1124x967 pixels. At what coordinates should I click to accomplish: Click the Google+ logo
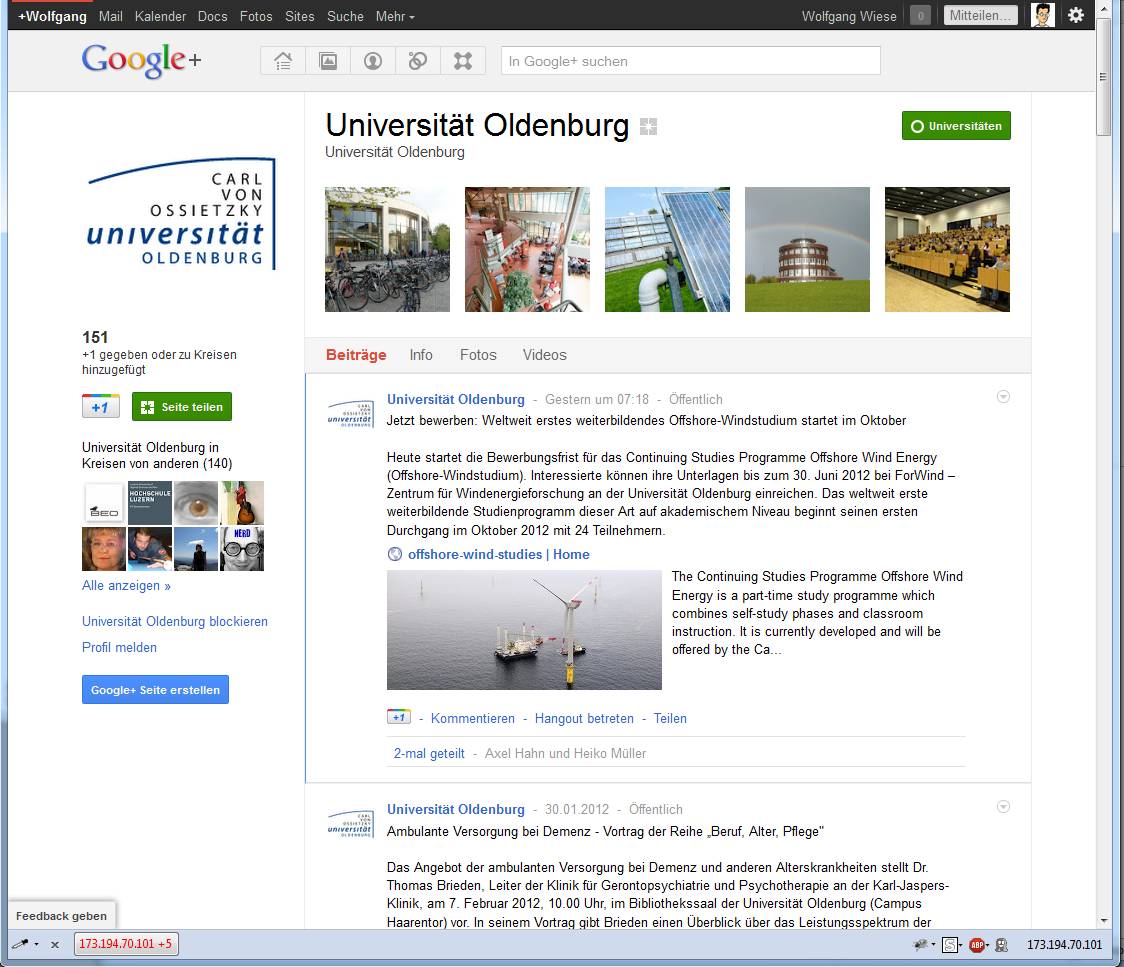(141, 60)
